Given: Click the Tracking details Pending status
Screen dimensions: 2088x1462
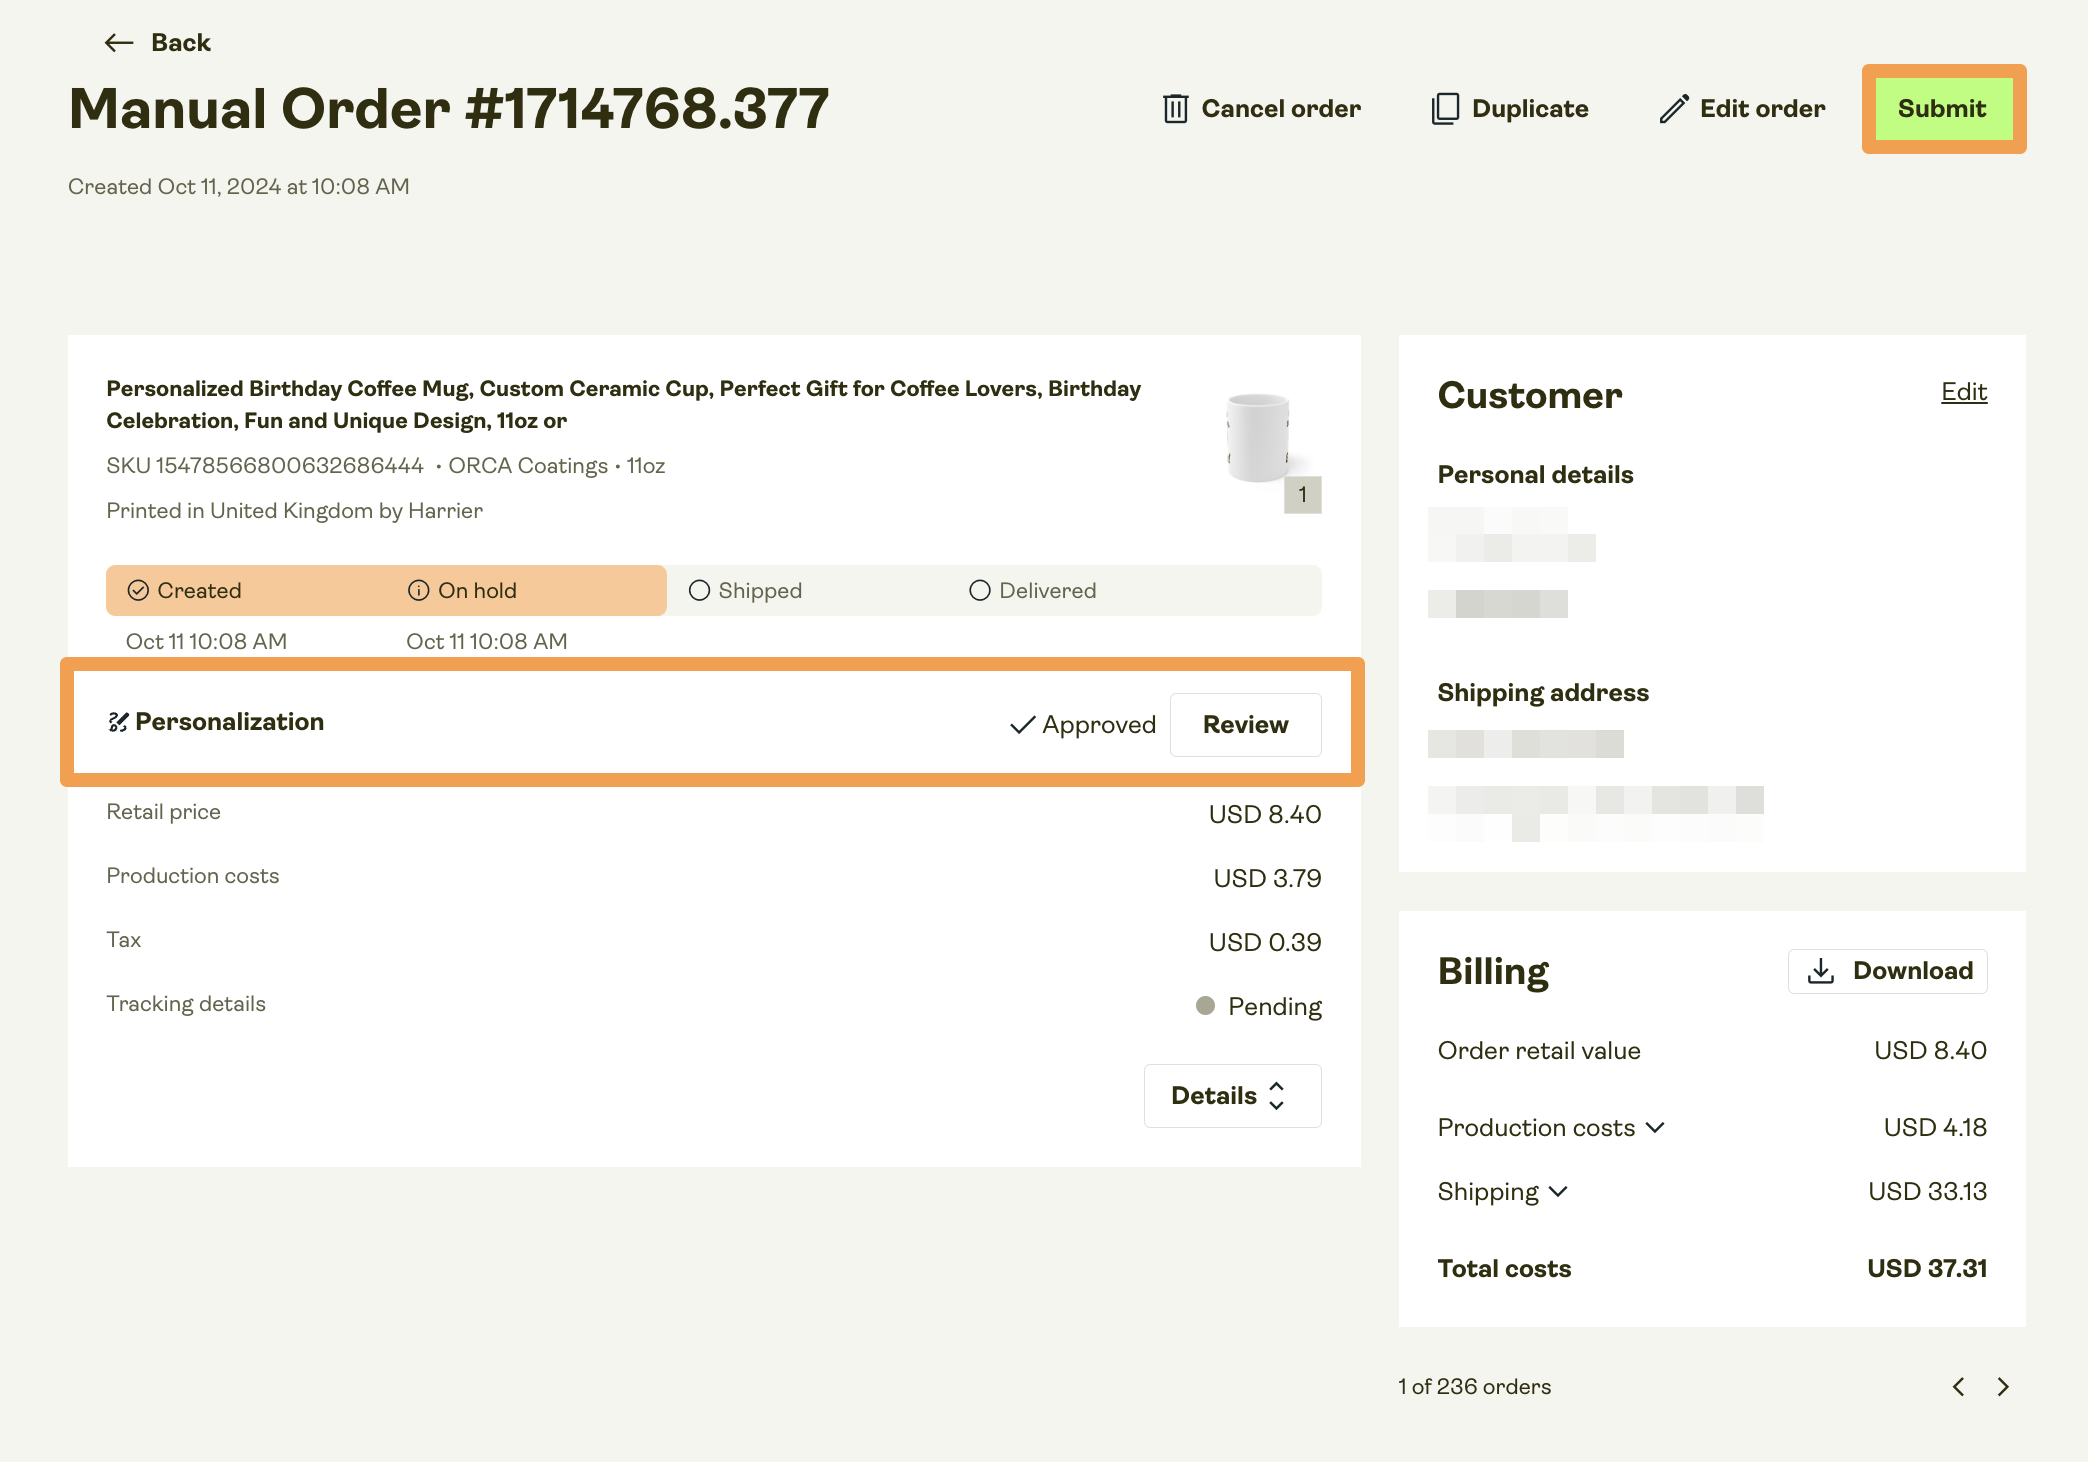Looking at the screenshot, I should coord(1275,1006).
